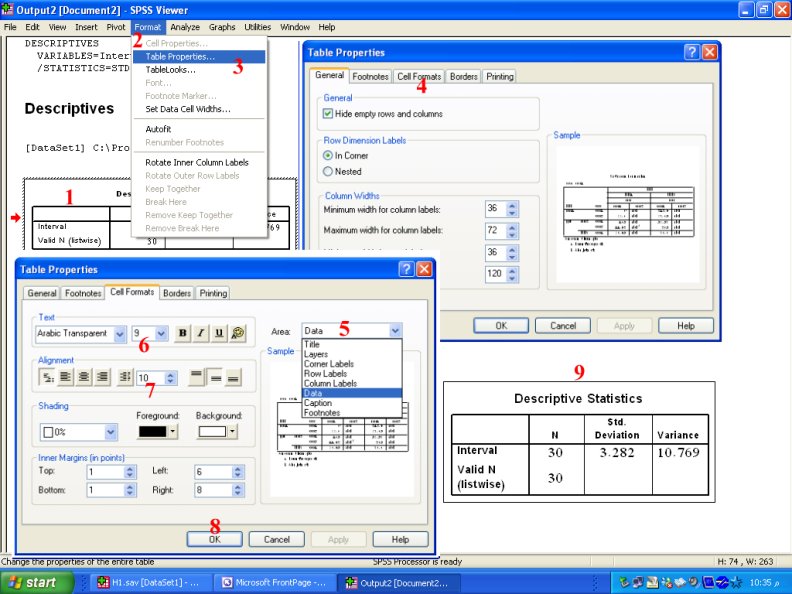Select the mixed alignment icon
The width and height of the screenshot is (792, 594).
(x=47, y=377)
